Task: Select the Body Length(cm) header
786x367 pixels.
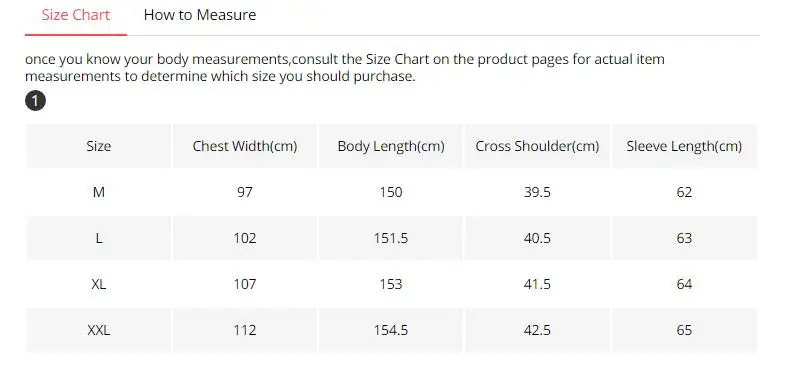Action: tap(391, 146)
